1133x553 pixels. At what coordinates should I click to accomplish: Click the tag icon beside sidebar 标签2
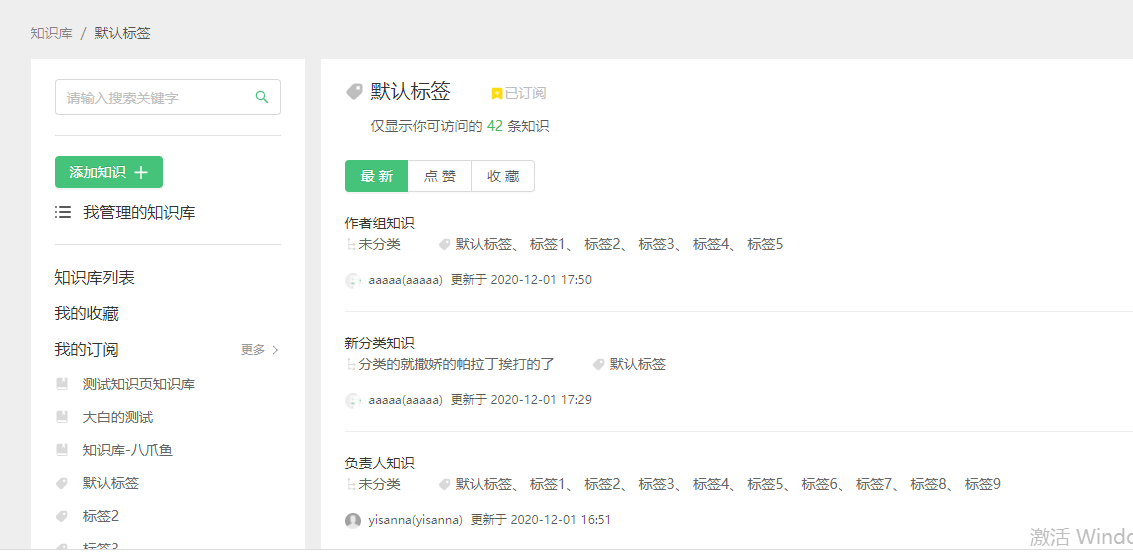62,516
